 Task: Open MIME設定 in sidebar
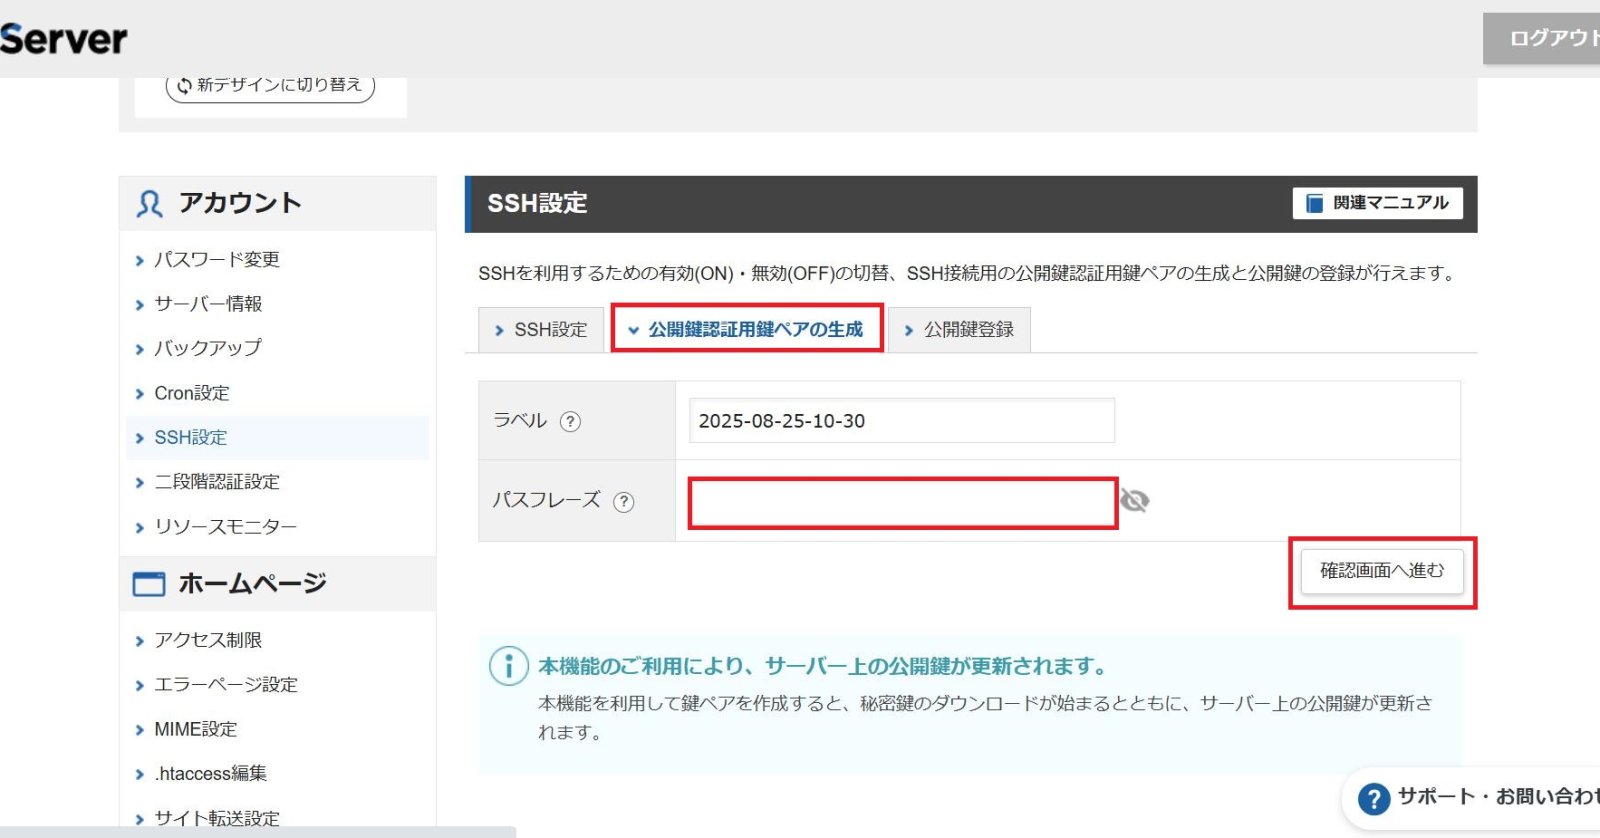(x=196, y=729)
